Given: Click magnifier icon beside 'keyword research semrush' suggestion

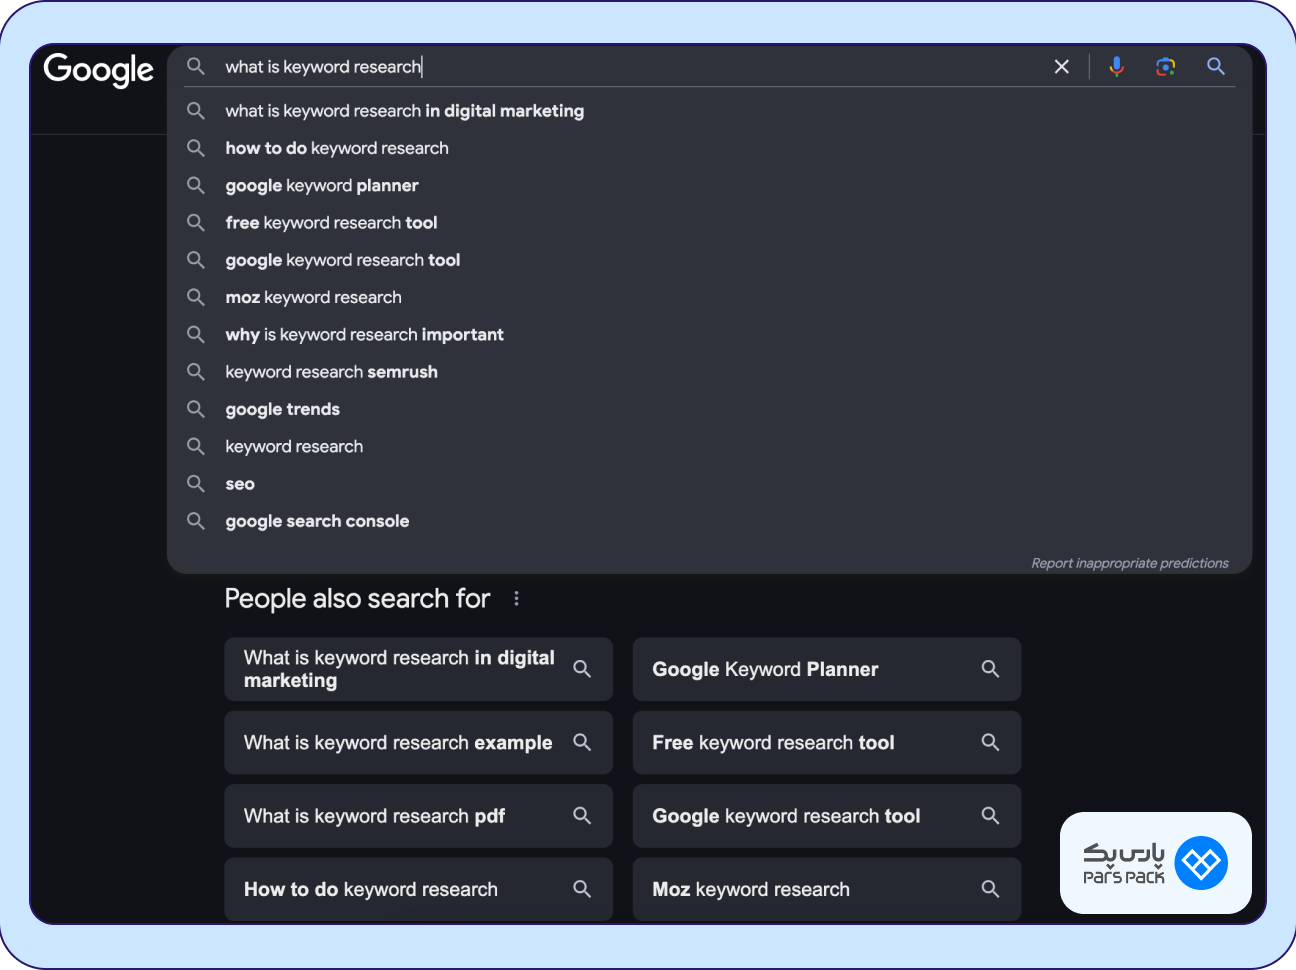Looking at the screenshot, I should pos(196,372).
